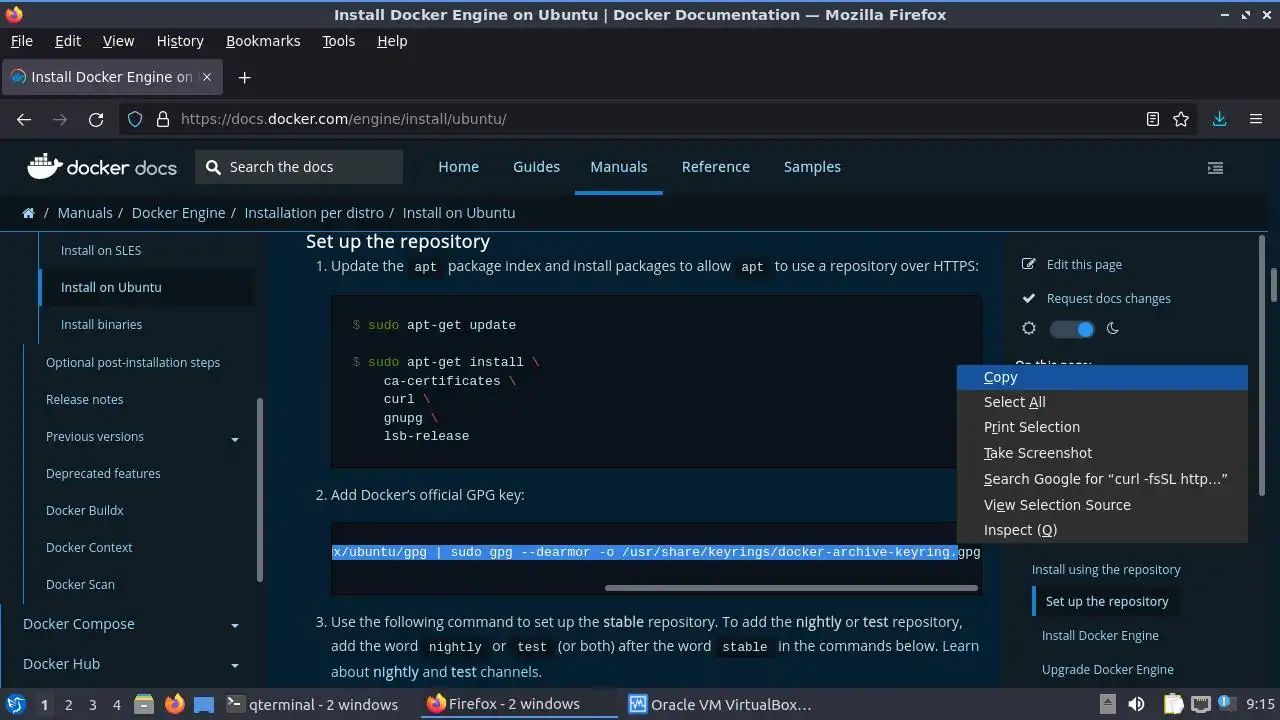This screenshot has width=1280, height=720.
Task: Click Edit this page link
Action: point(1084,265)
